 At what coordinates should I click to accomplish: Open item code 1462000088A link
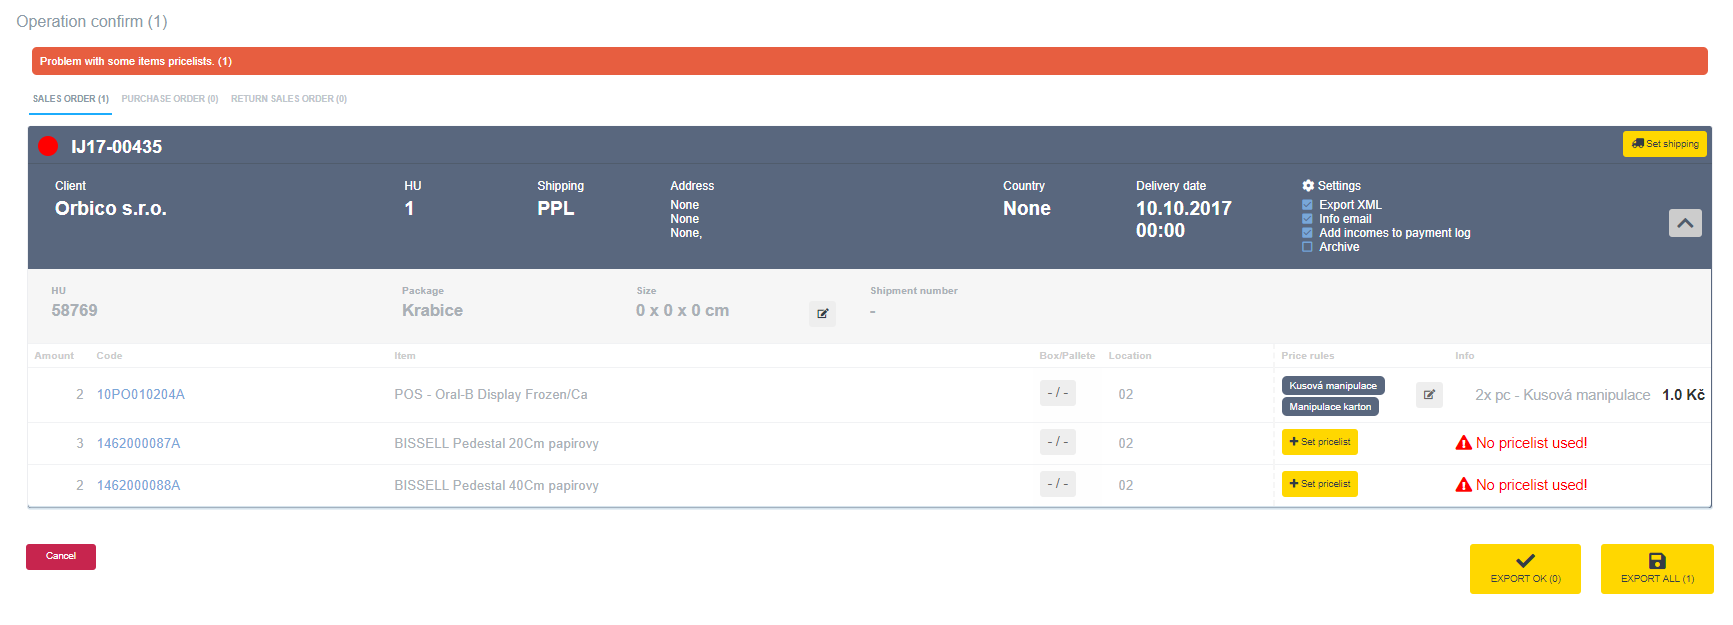tap(138, 485)
